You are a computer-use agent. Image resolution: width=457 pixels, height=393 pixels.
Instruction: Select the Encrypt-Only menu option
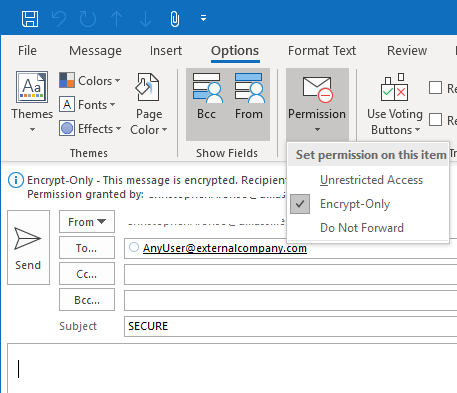368,204
